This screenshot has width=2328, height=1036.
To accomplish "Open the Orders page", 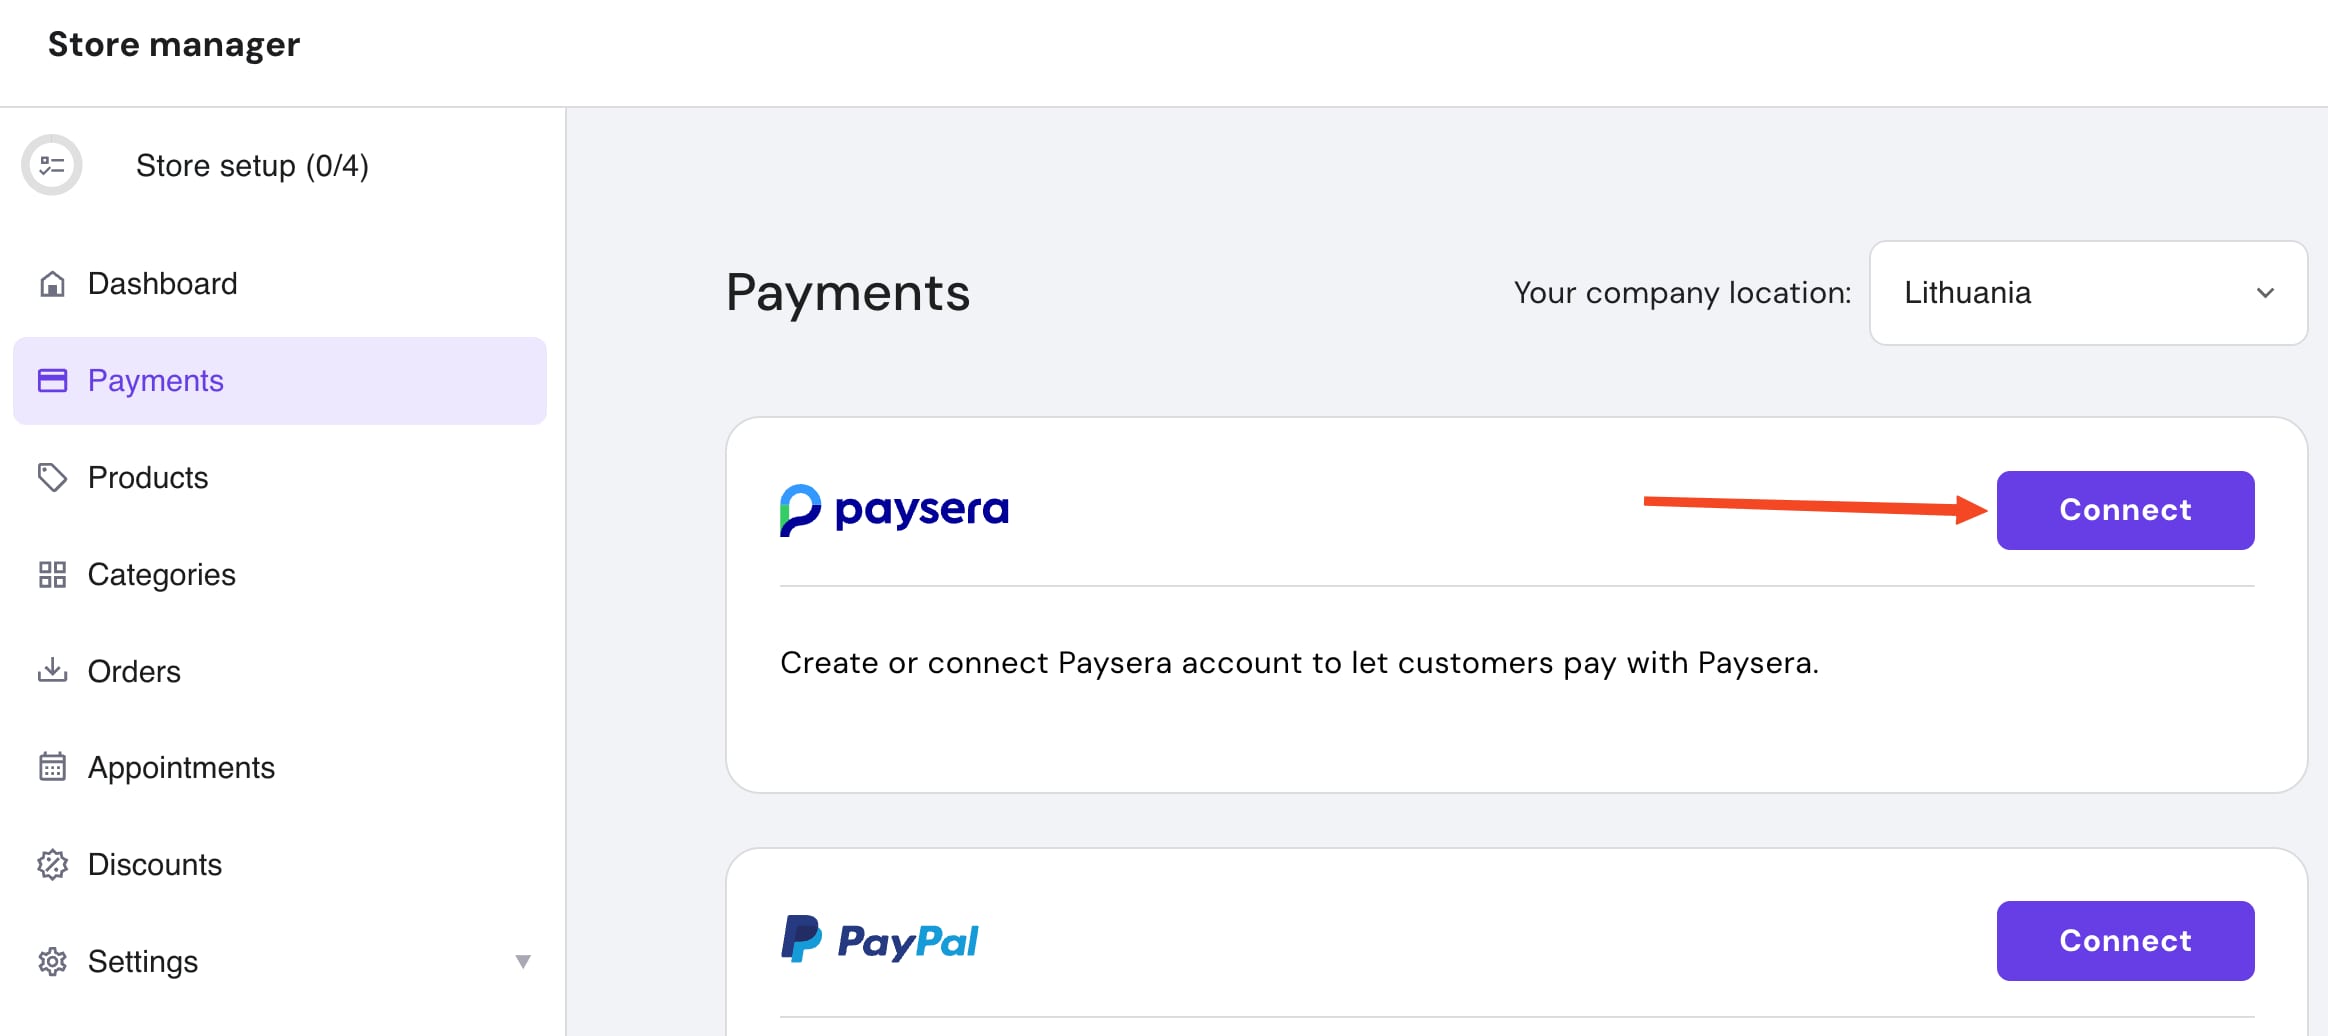I will [x=134, y=671].
